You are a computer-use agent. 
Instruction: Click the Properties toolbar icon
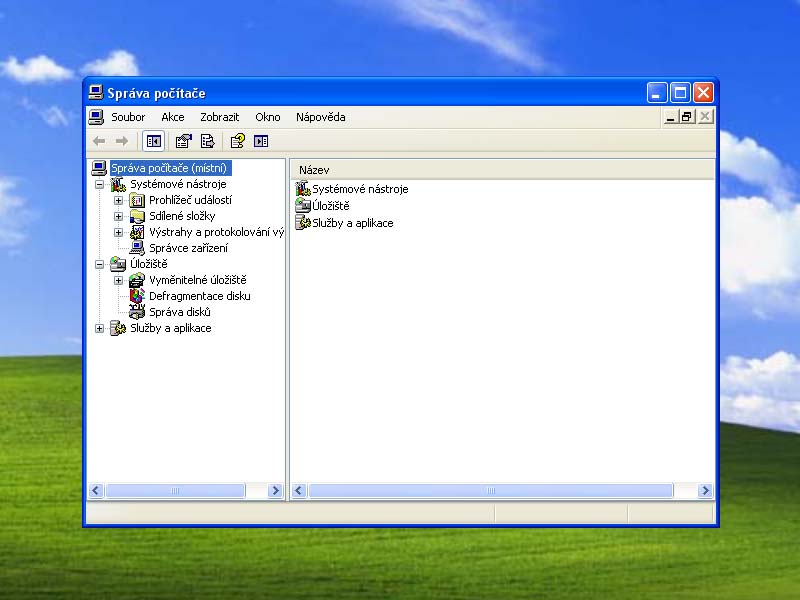click(184, 141)
